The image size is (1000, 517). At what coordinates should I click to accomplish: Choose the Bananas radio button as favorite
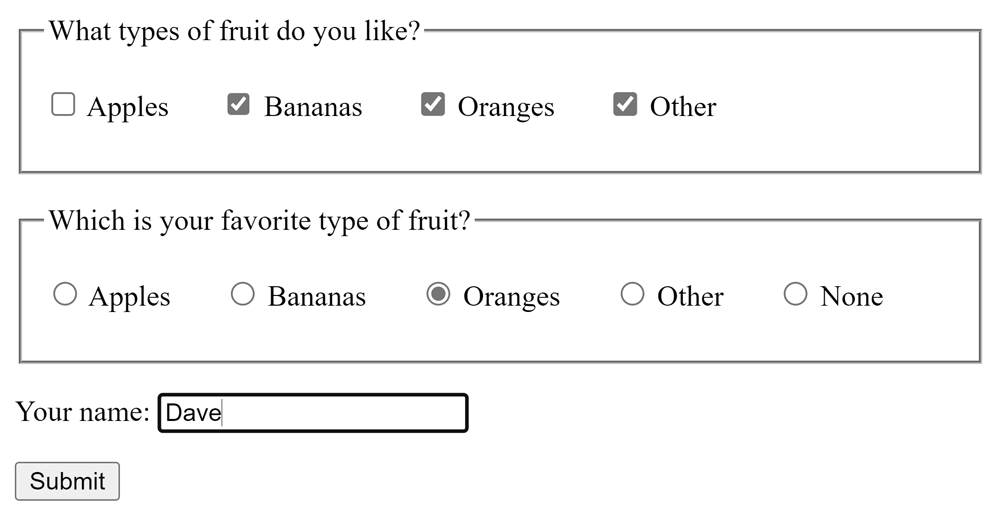tap(243, 294)
